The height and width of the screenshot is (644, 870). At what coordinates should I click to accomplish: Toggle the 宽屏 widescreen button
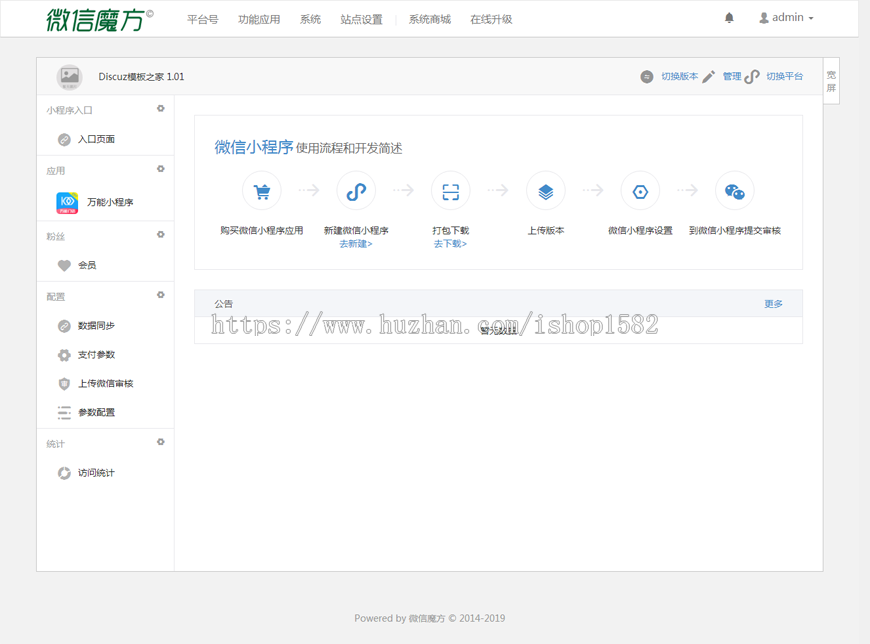pos(831,81)
